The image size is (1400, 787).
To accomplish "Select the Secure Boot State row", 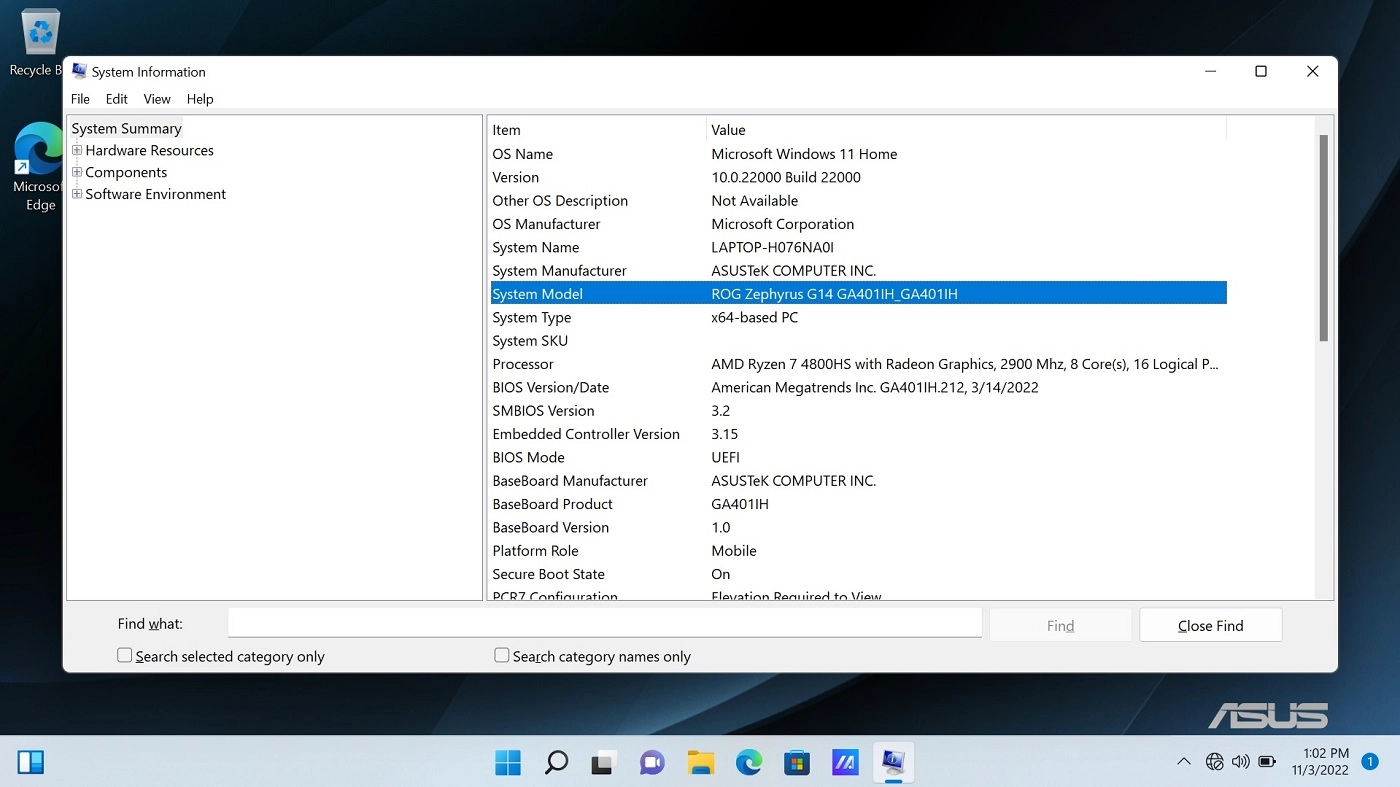I will (x=858, y=574).
